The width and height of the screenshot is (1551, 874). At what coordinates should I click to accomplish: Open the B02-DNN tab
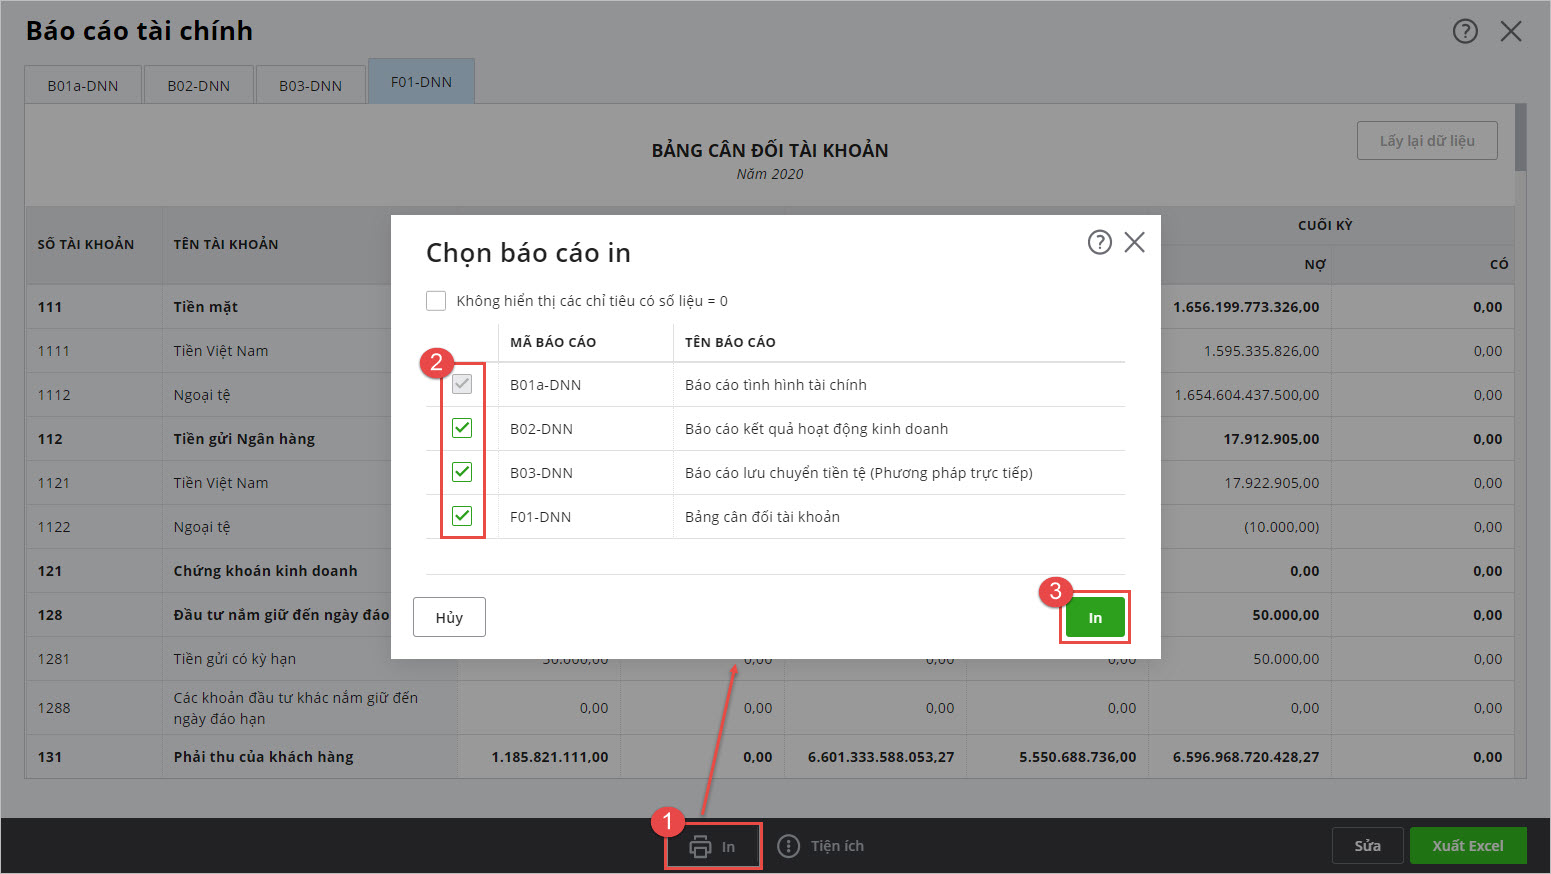pos(198,85)
